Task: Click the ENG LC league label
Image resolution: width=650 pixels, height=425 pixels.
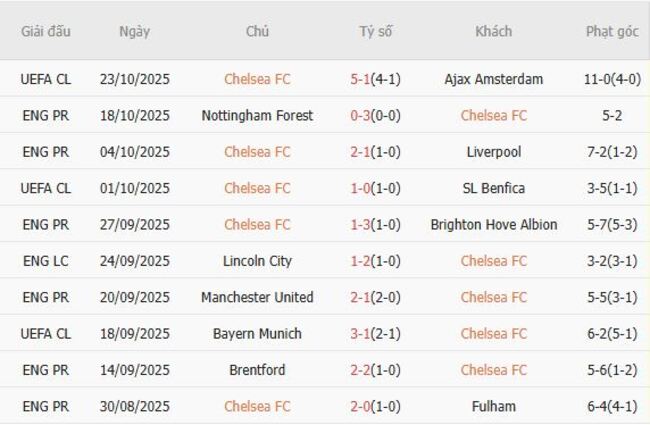Action: (46, 261)
